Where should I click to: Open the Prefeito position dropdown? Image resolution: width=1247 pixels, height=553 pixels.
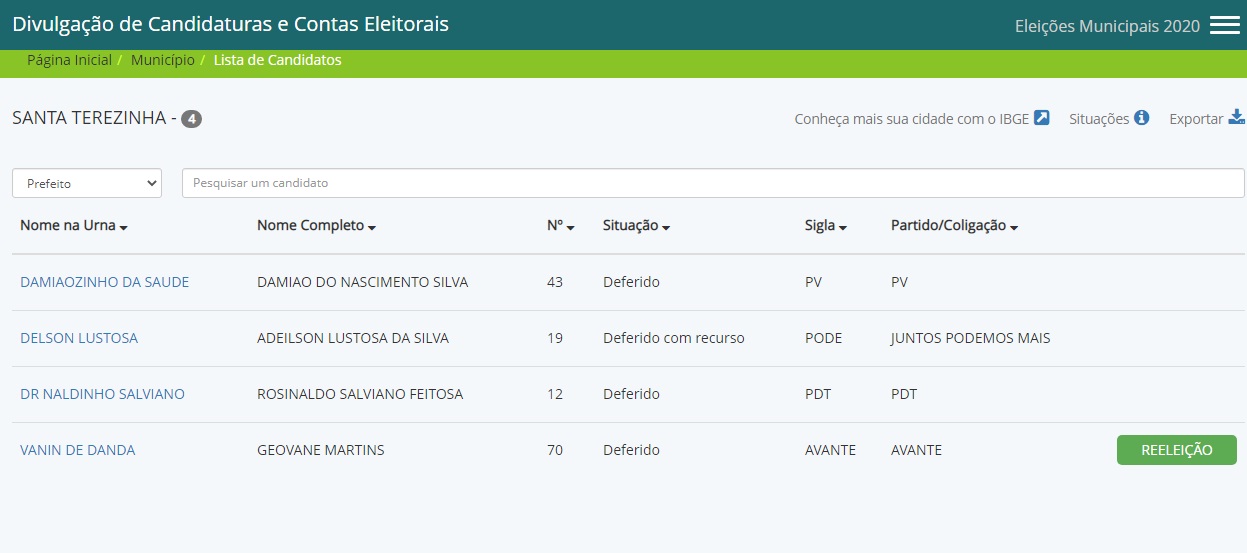click(87, 183)
